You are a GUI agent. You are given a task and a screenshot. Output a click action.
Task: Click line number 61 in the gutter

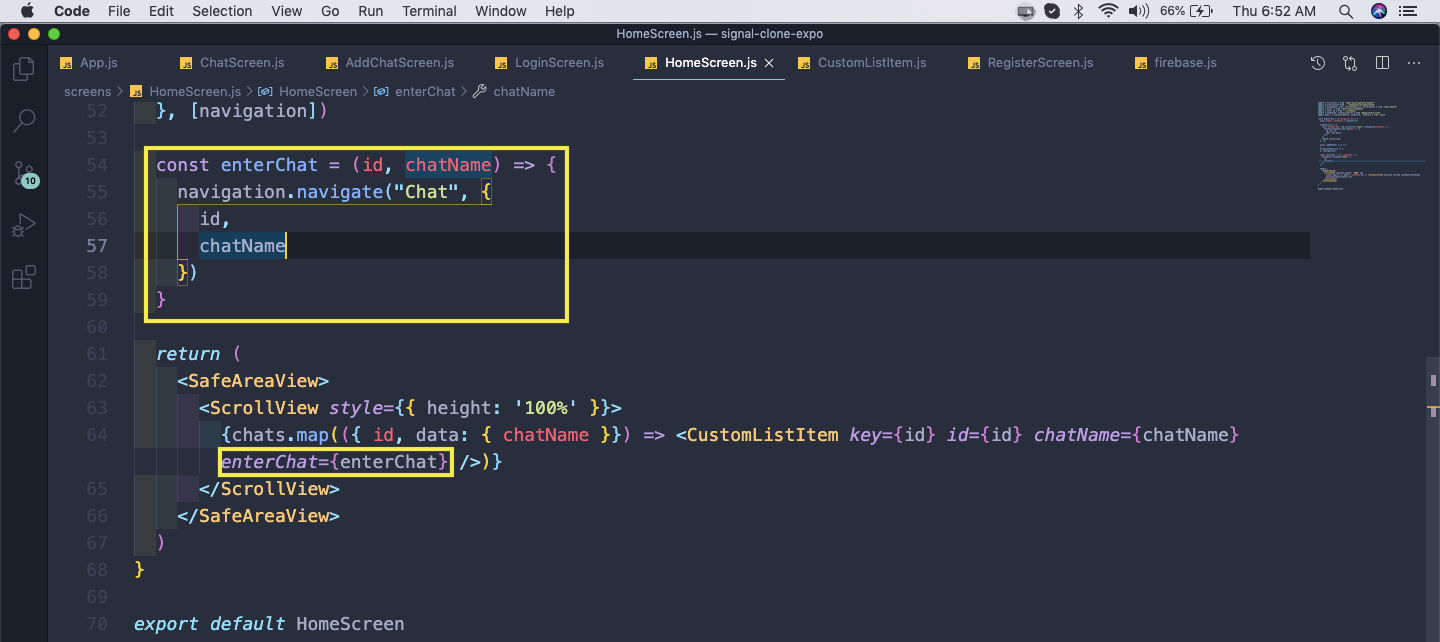[97, 354]
